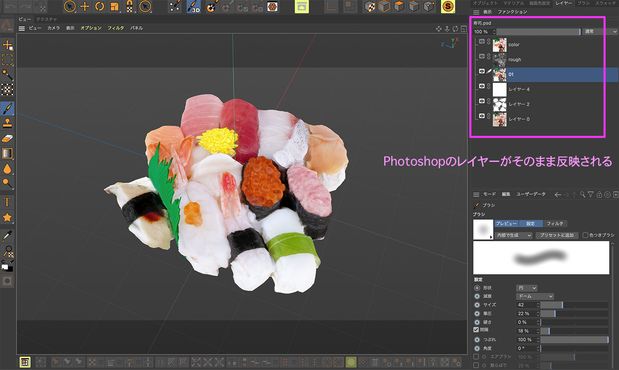
Task: Switch to the brush フィルタ tab
Action: click(555, 224)
